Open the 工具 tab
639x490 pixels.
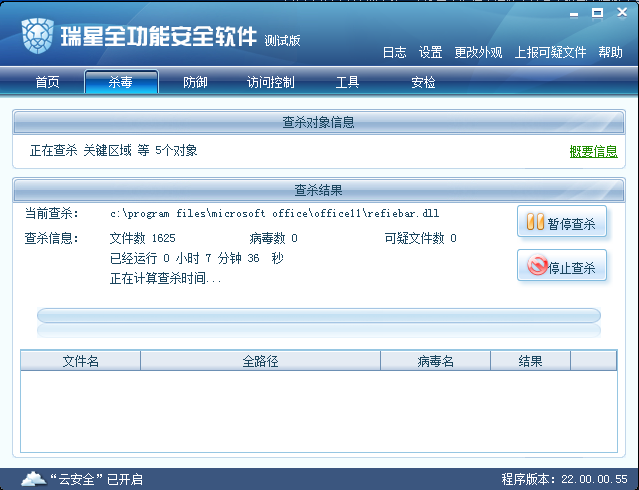click(347, 82)
